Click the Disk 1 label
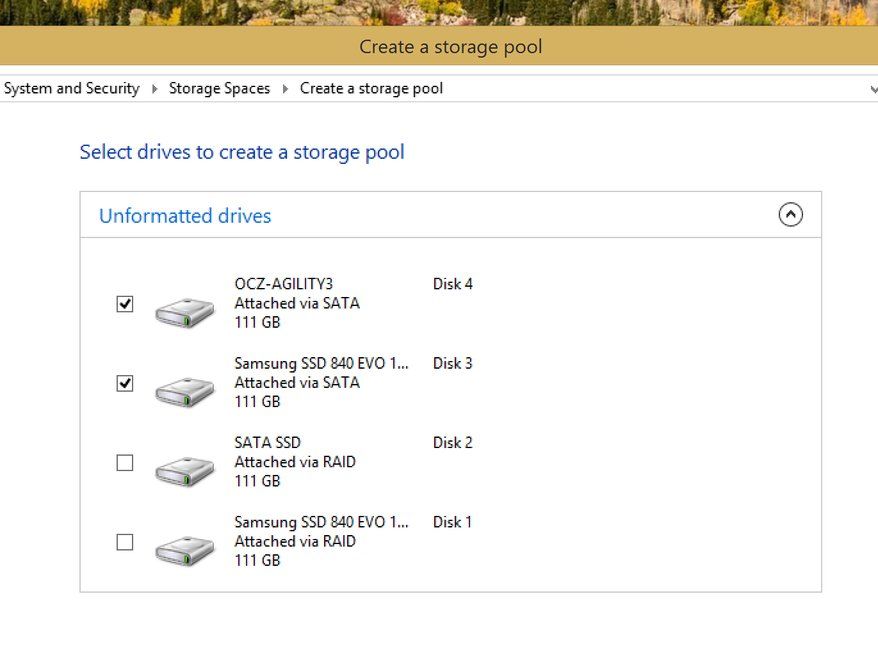Viewport: 878px width, 658px height. click(x=453, y=522)
